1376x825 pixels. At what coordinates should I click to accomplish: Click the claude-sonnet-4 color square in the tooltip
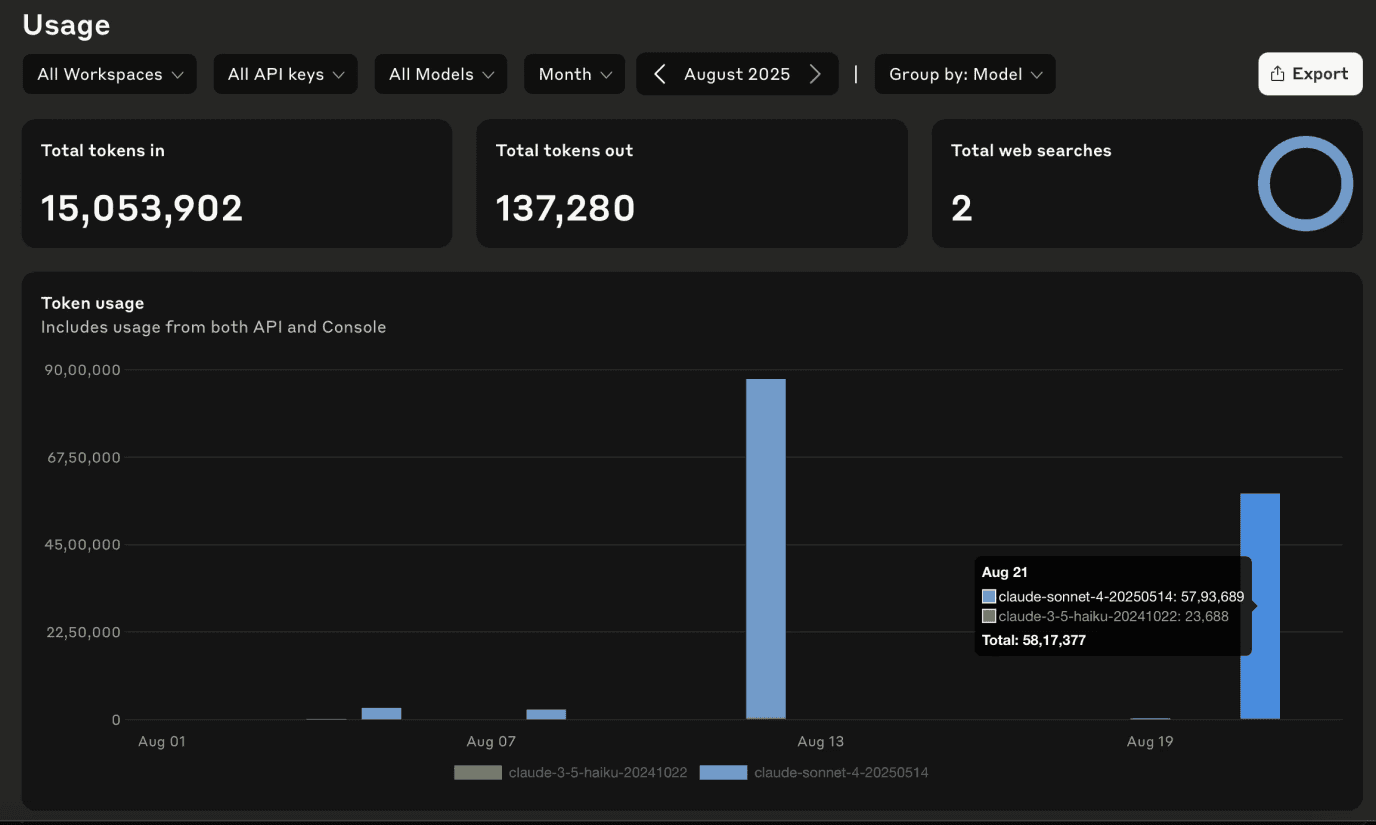tap(988, 595)
